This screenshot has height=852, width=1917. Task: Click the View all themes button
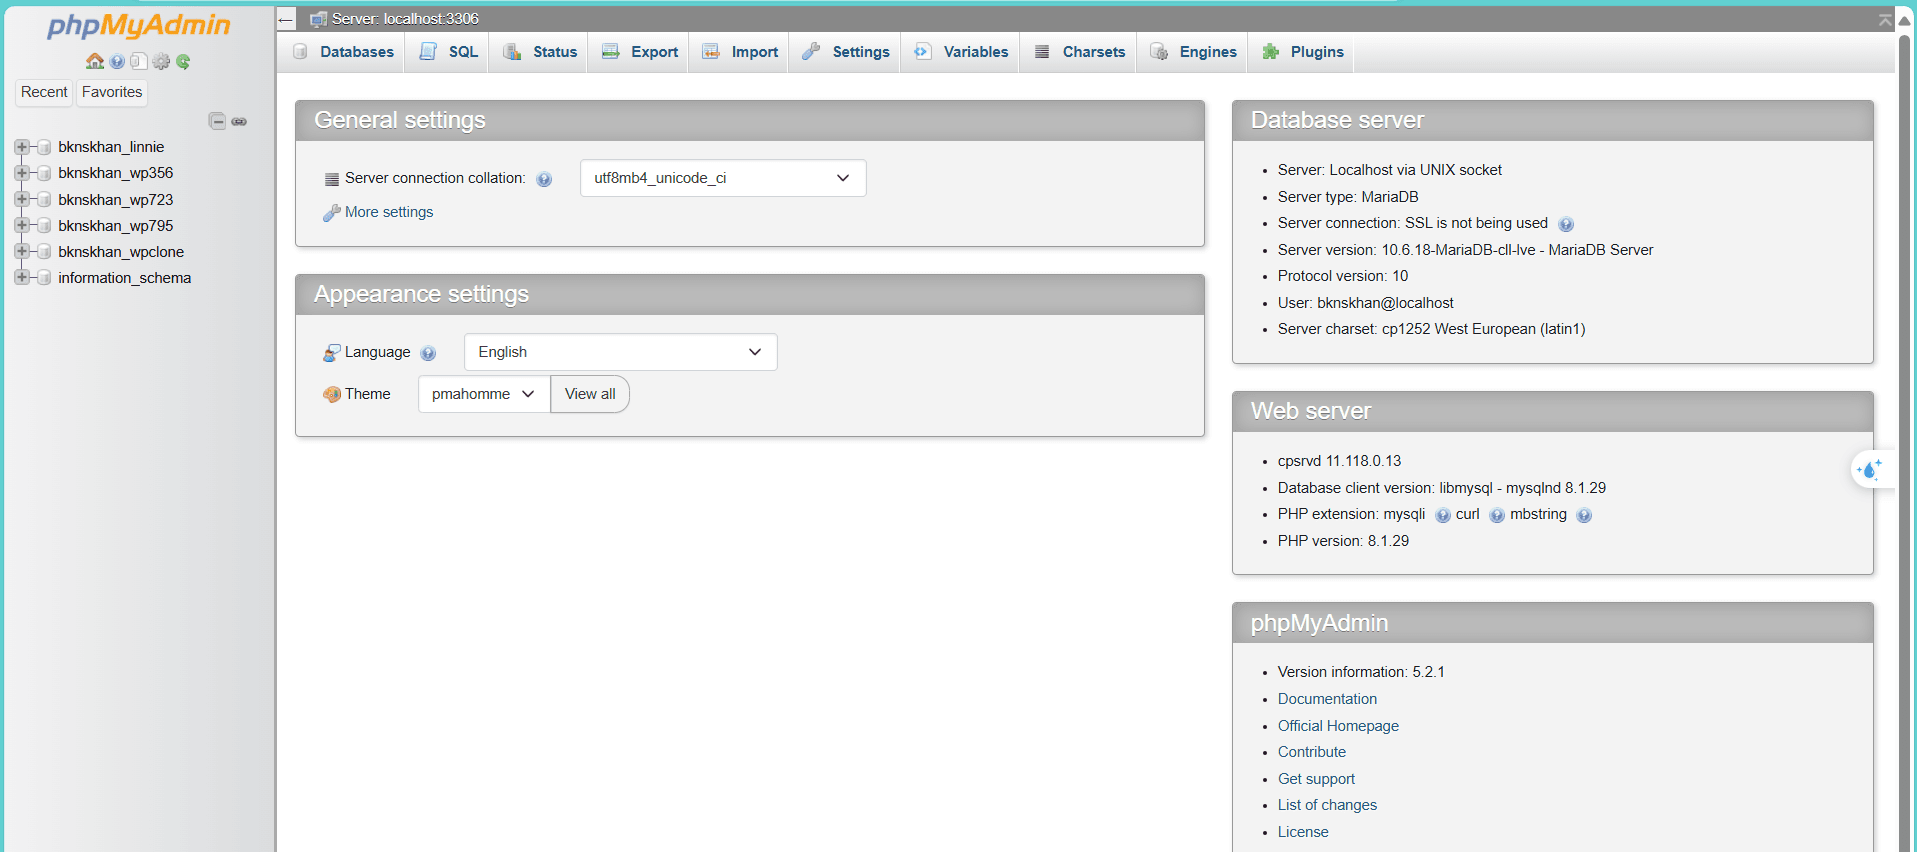click(590, 394)
